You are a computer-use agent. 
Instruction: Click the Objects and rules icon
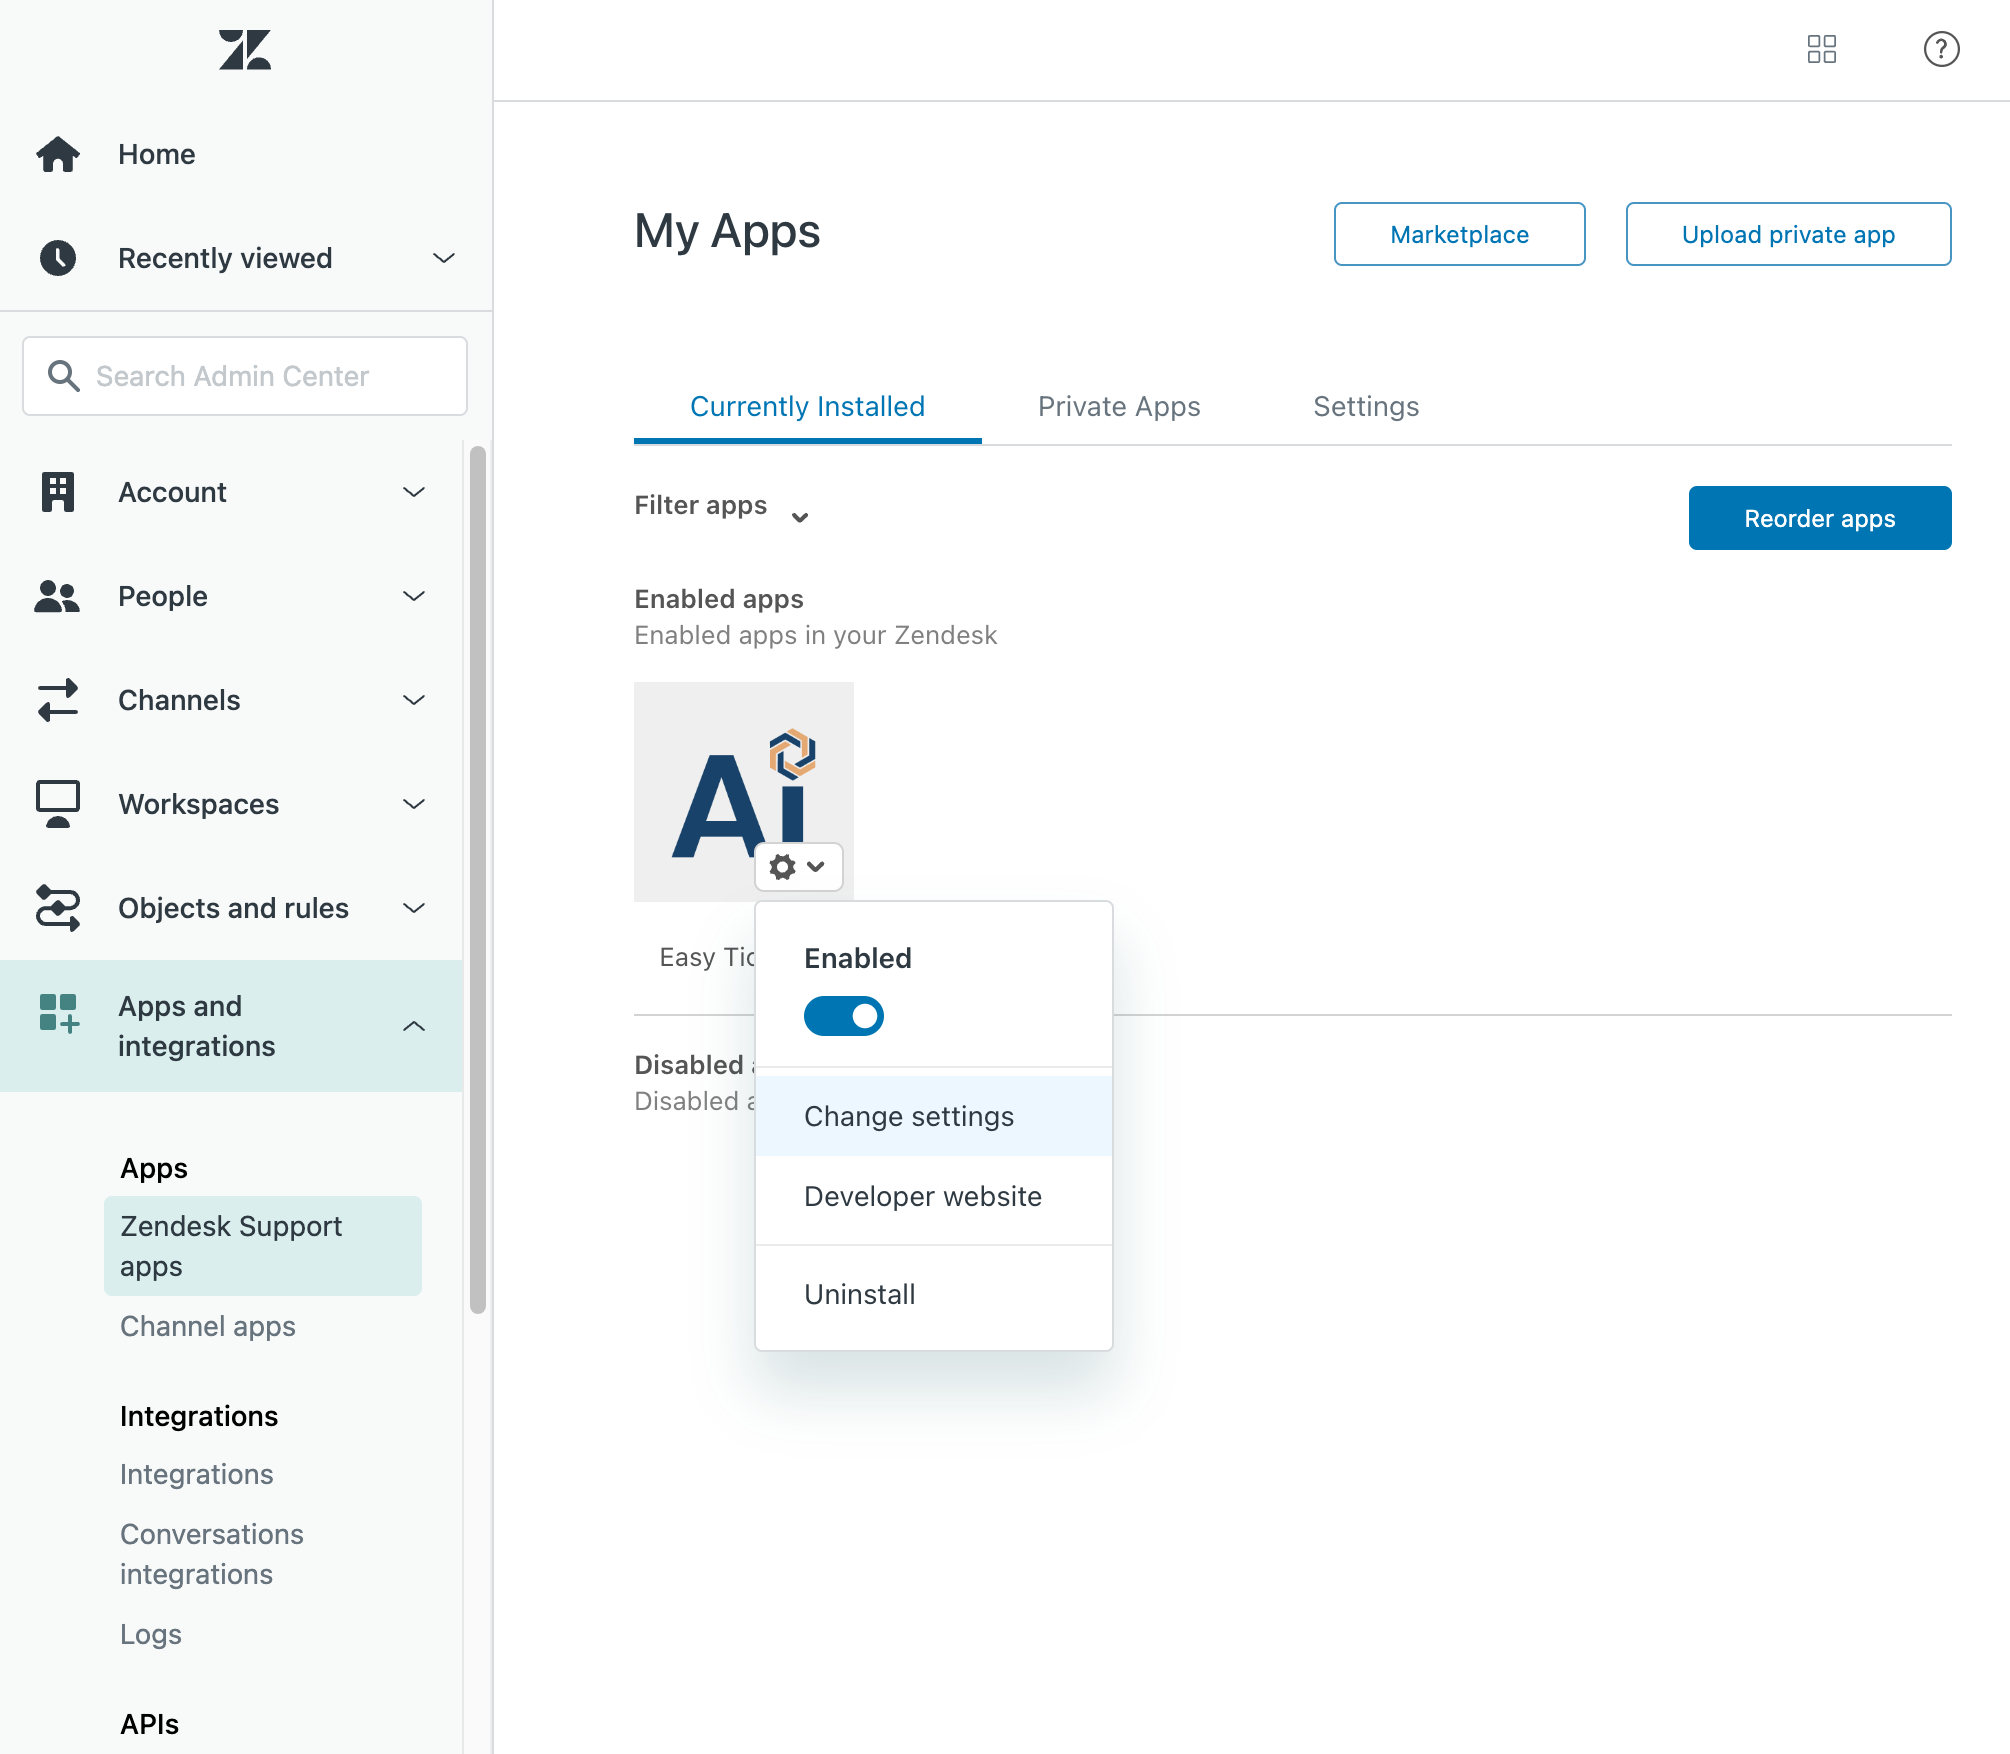(x=58, y=908)
